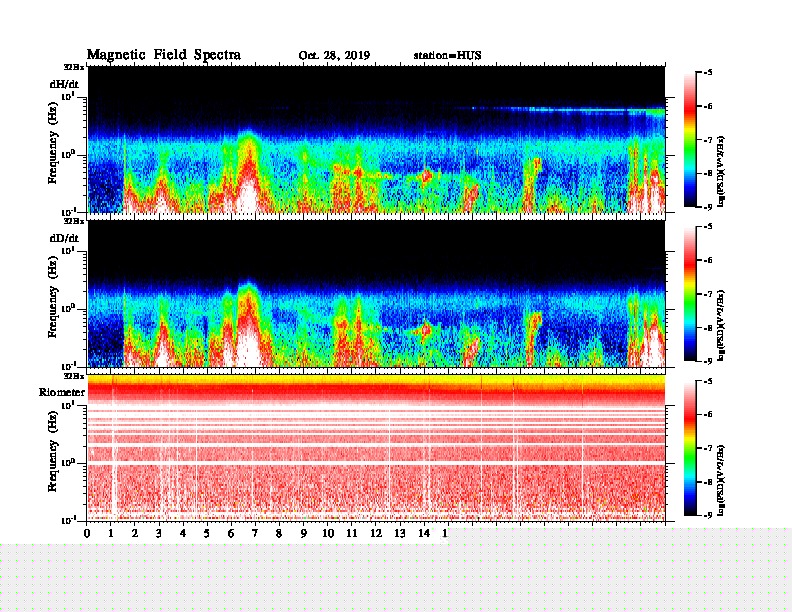
Task: Click hour tick label "5" on time axis
Action: coord(207,533)
